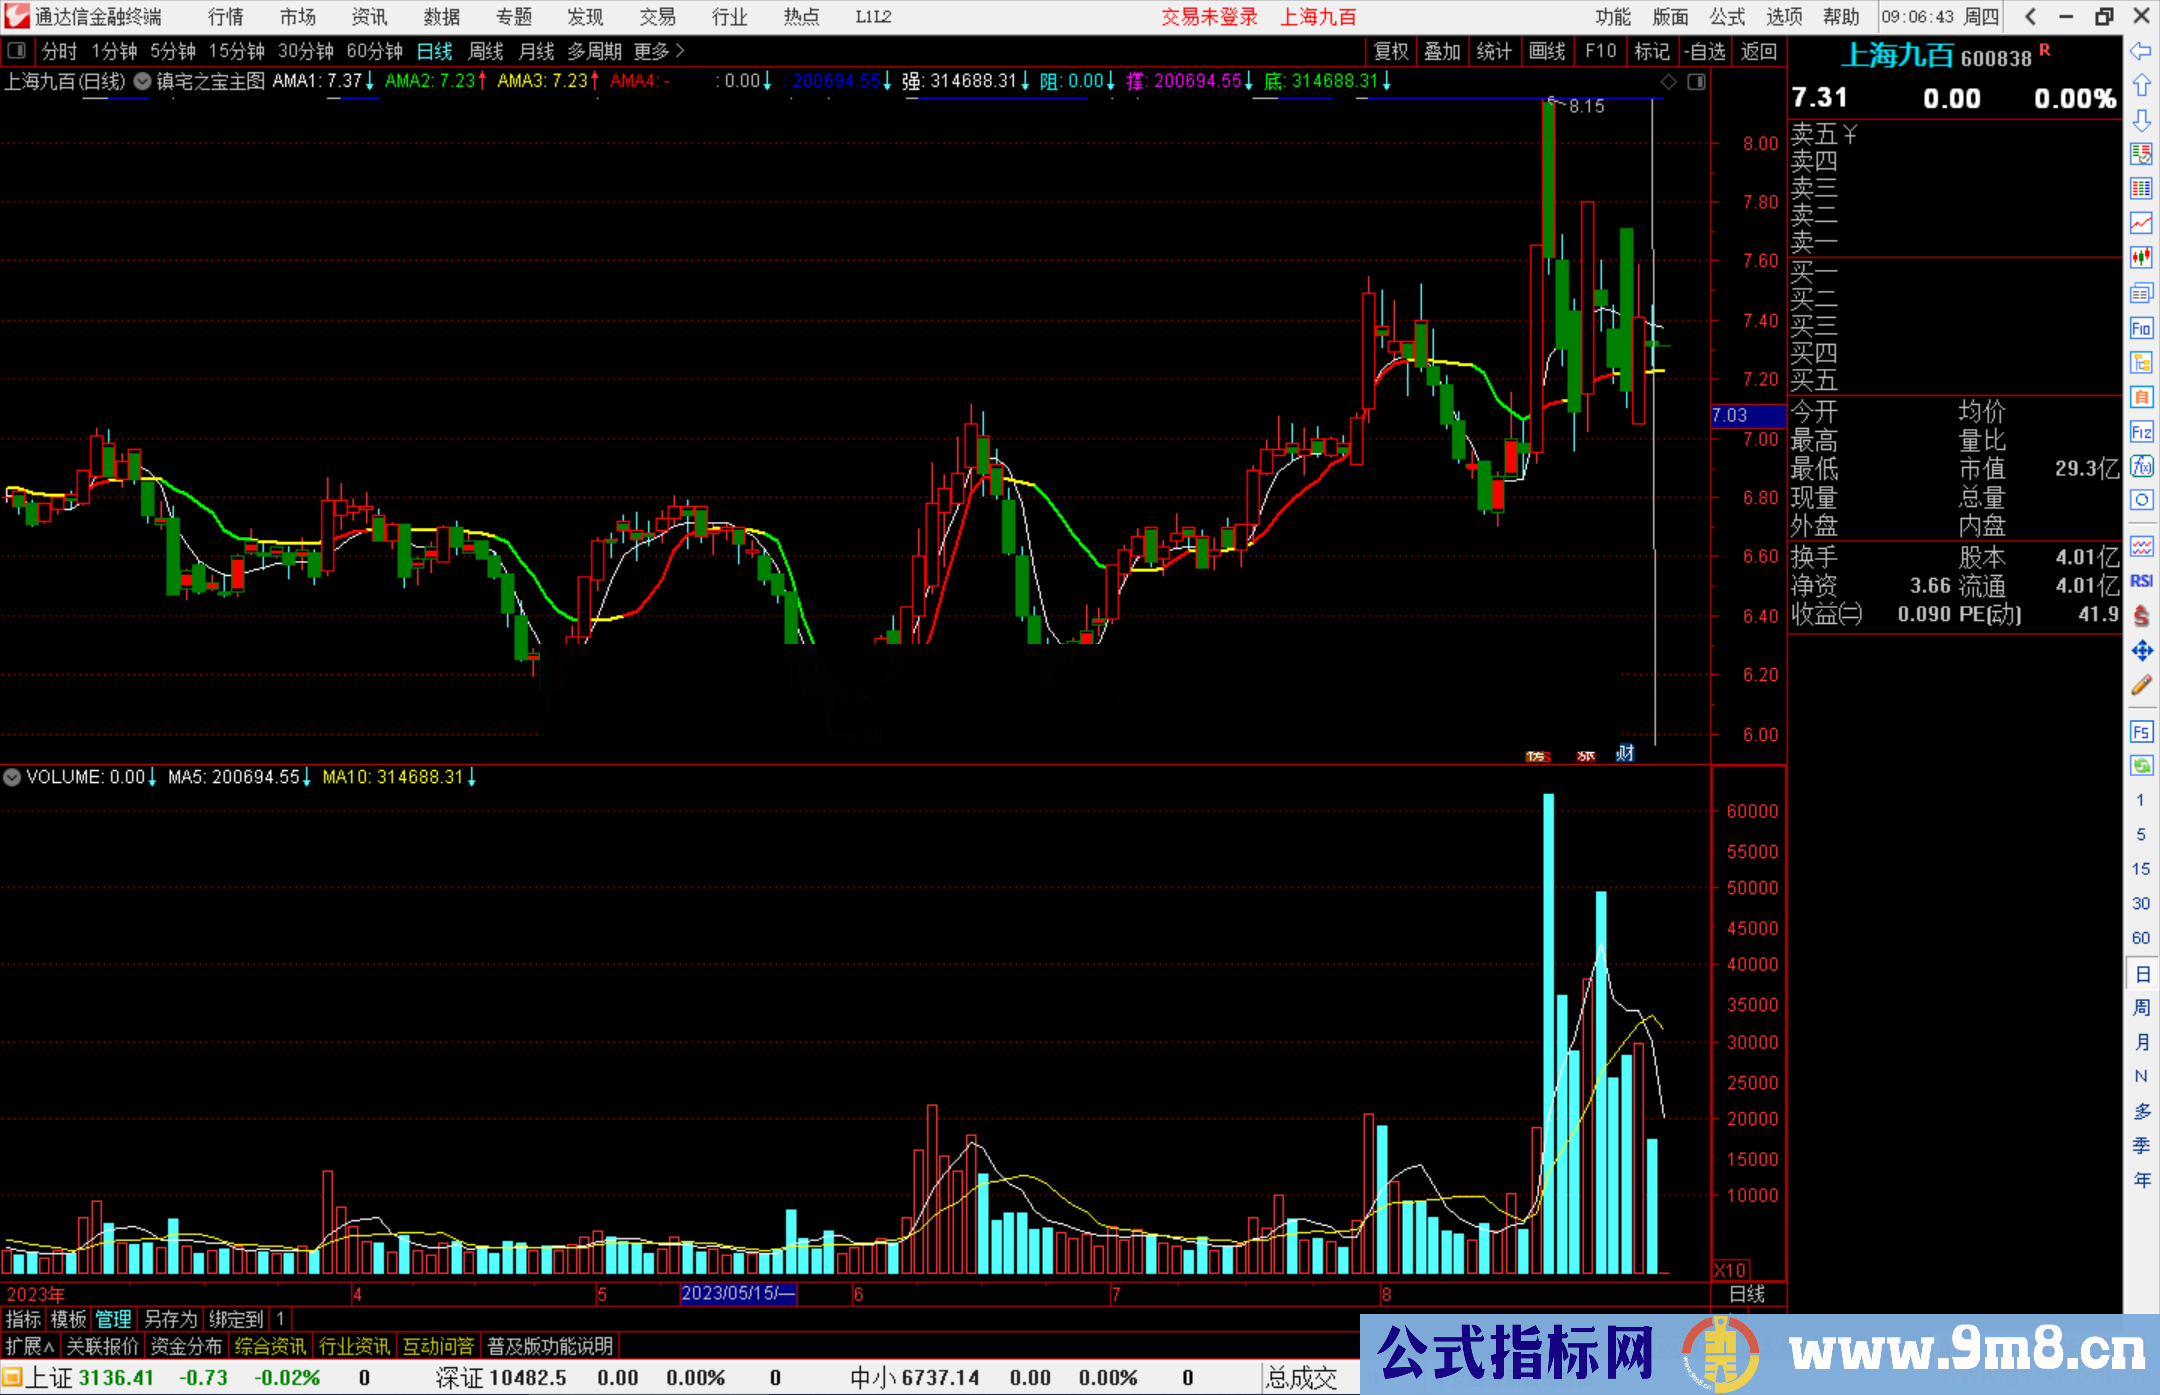Open the 市场 menu

[298, 17]
